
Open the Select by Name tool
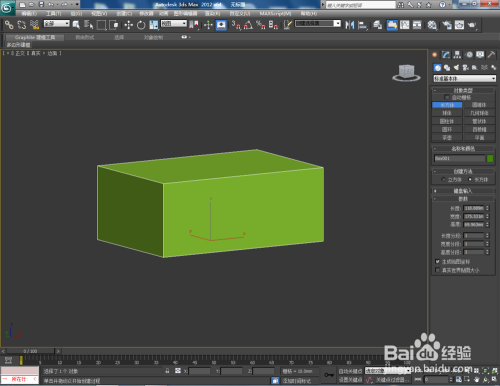click(88, 25)
